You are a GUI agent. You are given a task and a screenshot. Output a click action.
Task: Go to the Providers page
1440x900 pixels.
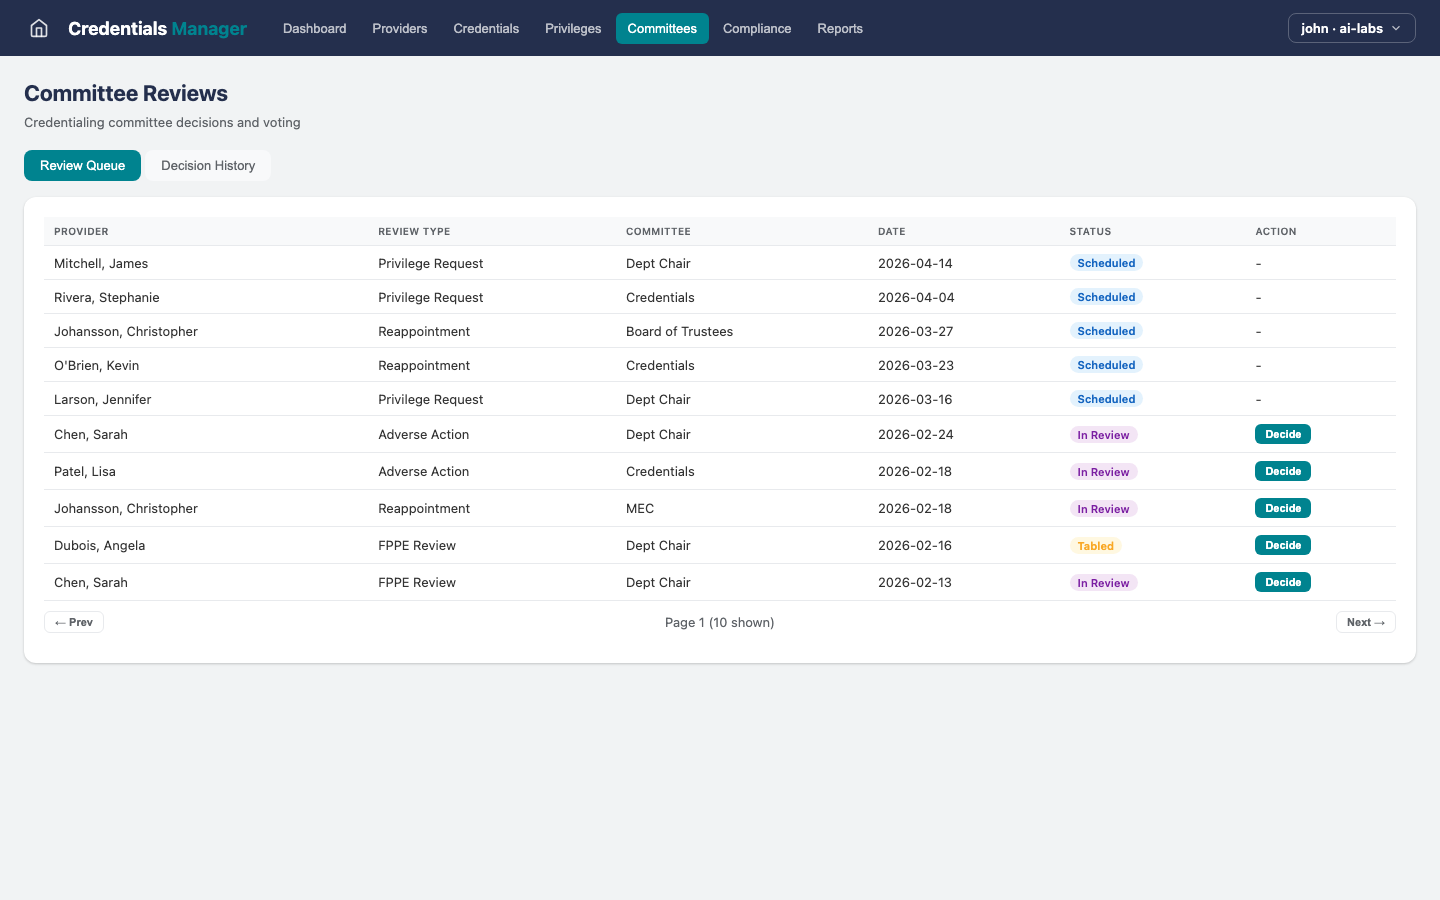click(399, 28)
